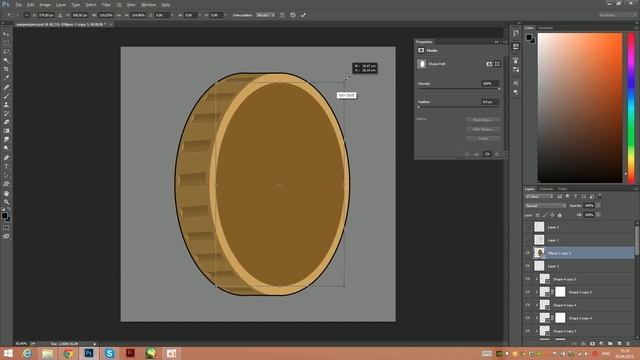This screenshot has height=360, width=640.
Task: Toggle warp mode icon in options bar
Action: [282, 15]
